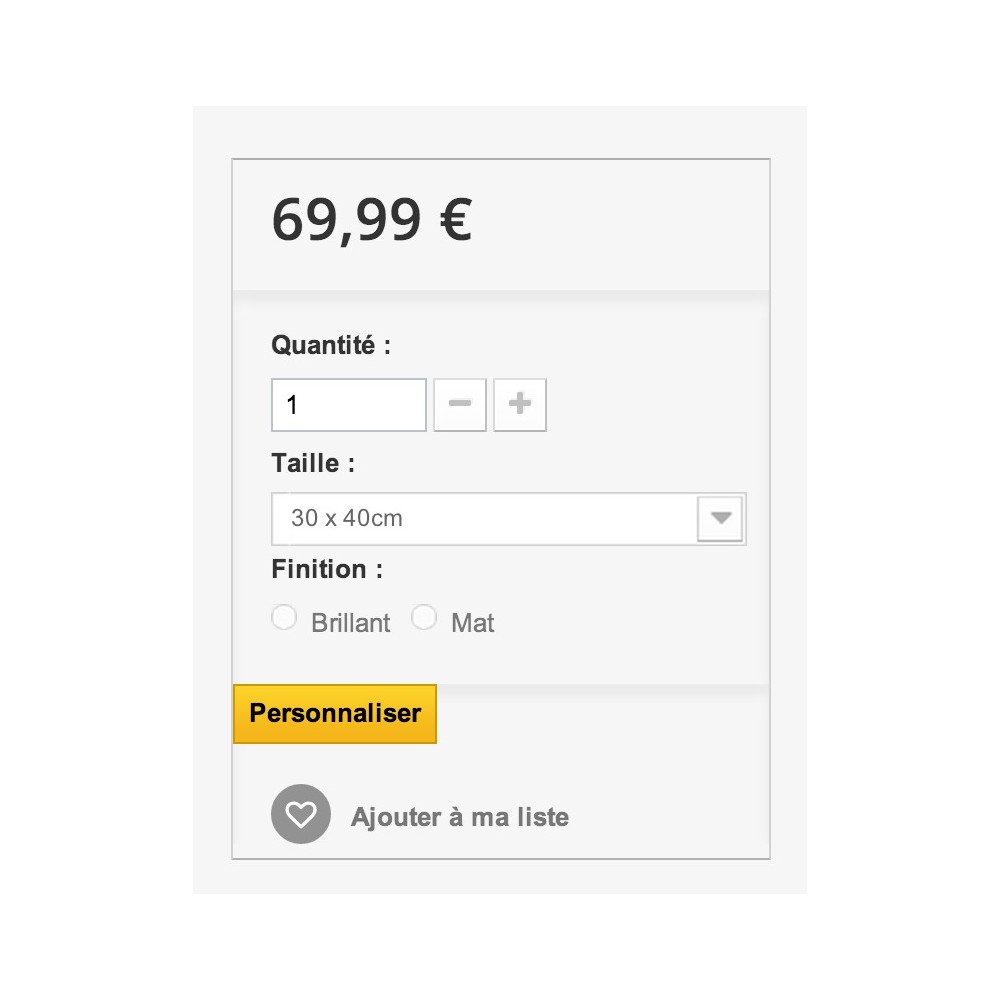Screen dimensions: 1000x1000
Task: Decrease quantity with the minus button
Action: click(460, 405)
